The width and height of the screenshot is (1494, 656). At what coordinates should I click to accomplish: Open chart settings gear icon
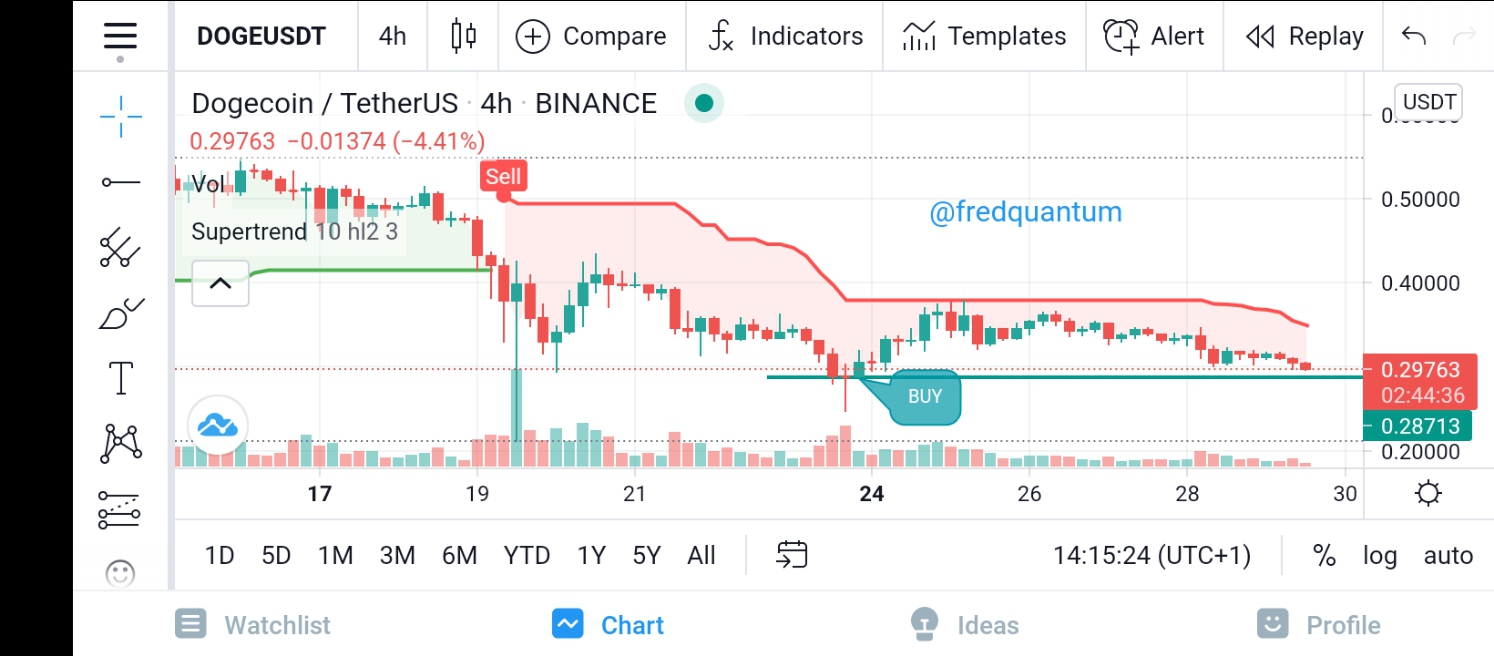coord(1428,494)
